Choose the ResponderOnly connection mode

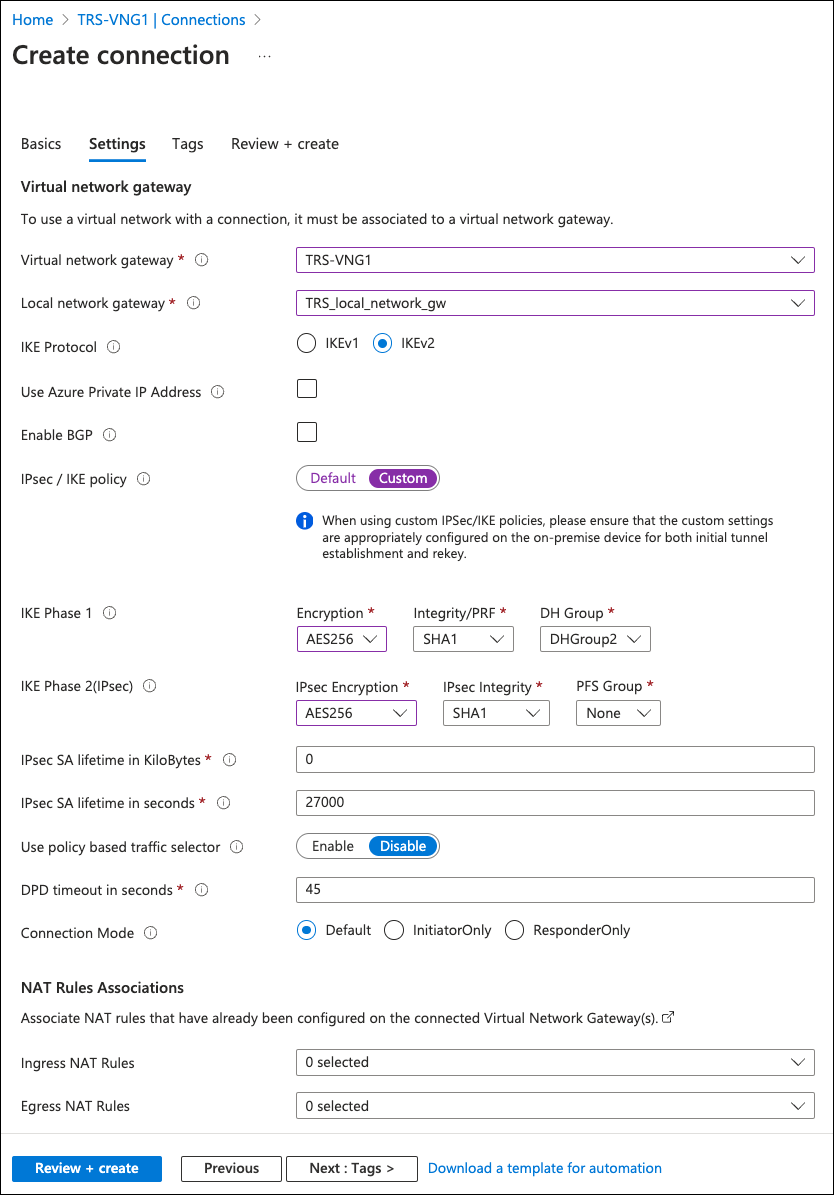click(x=515, y=931)
